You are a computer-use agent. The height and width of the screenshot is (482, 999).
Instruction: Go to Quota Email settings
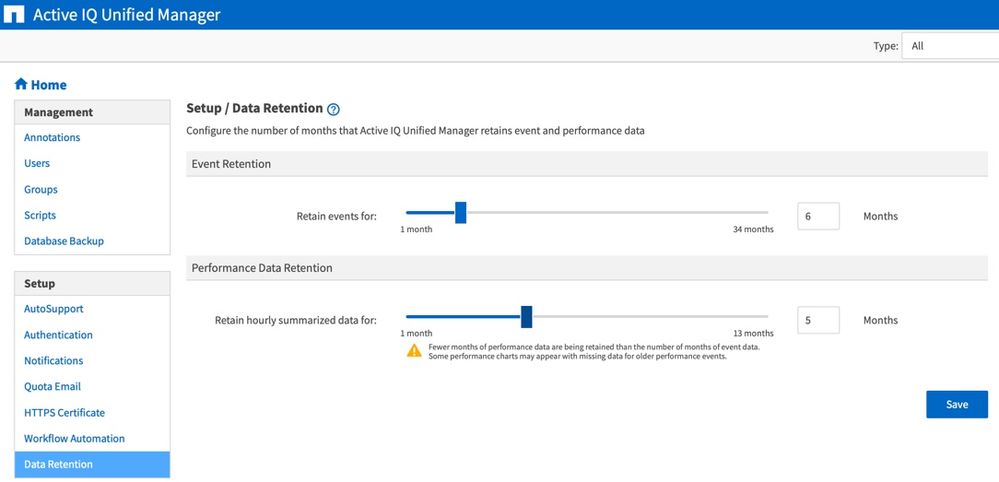click(x=52, y=387)
